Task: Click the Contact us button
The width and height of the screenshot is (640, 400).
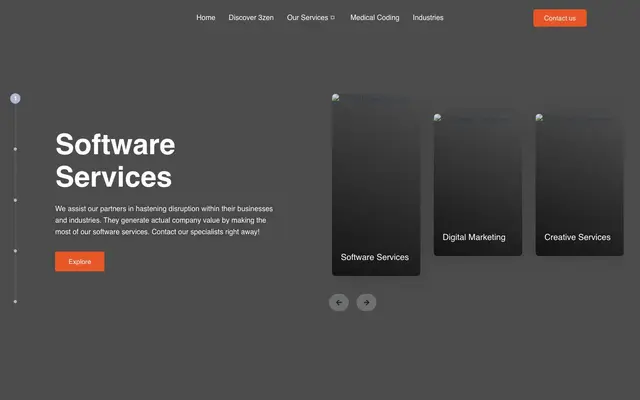Action: [560, 18]
